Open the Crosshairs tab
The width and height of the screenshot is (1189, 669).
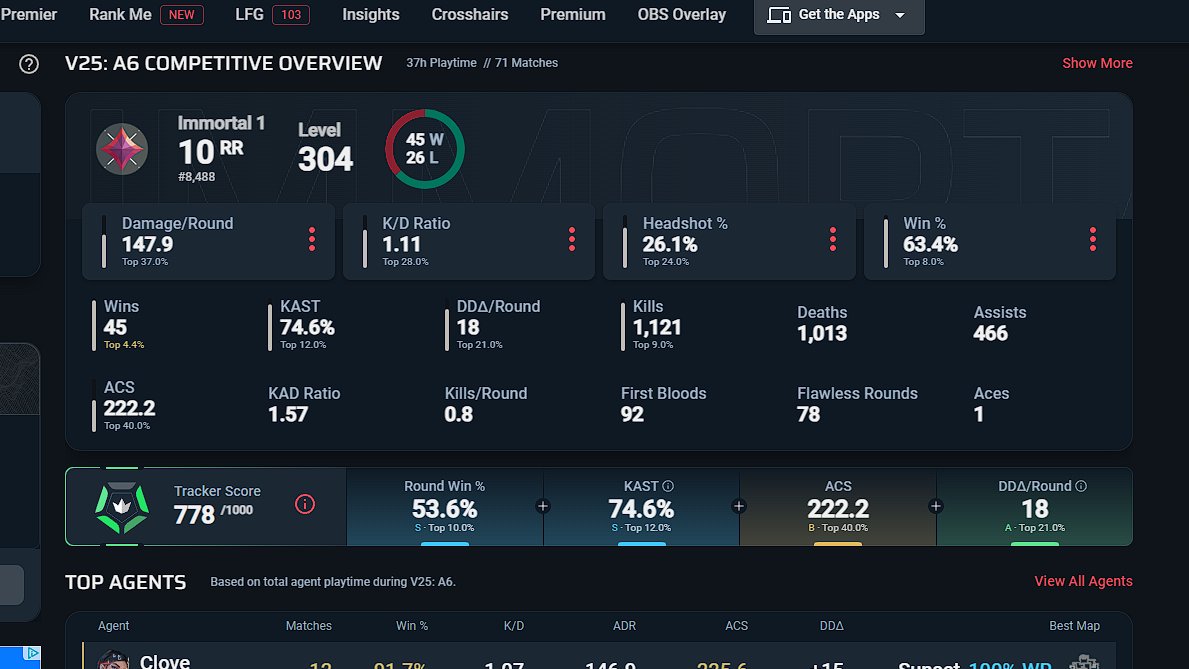click(469, 14)
